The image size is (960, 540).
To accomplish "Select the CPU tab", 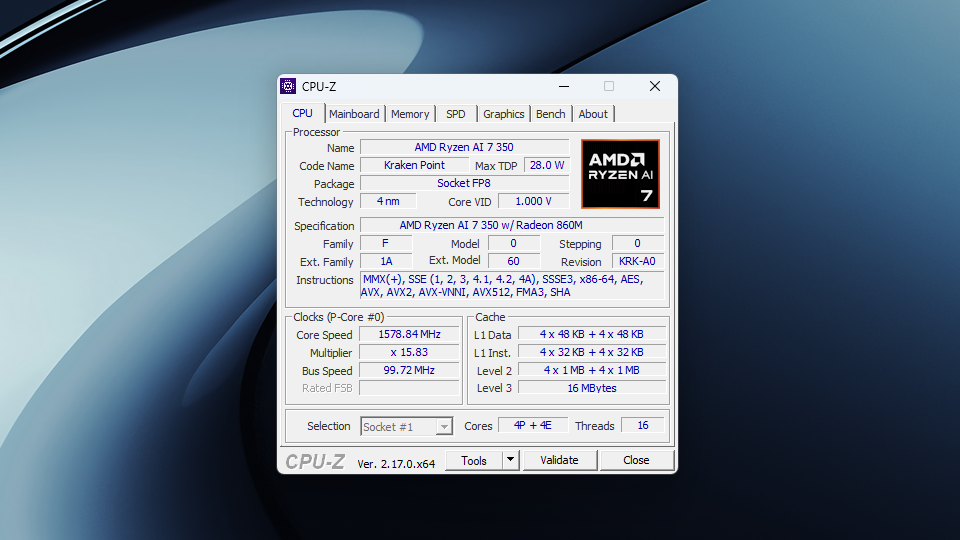I will [x=302, y=113].
